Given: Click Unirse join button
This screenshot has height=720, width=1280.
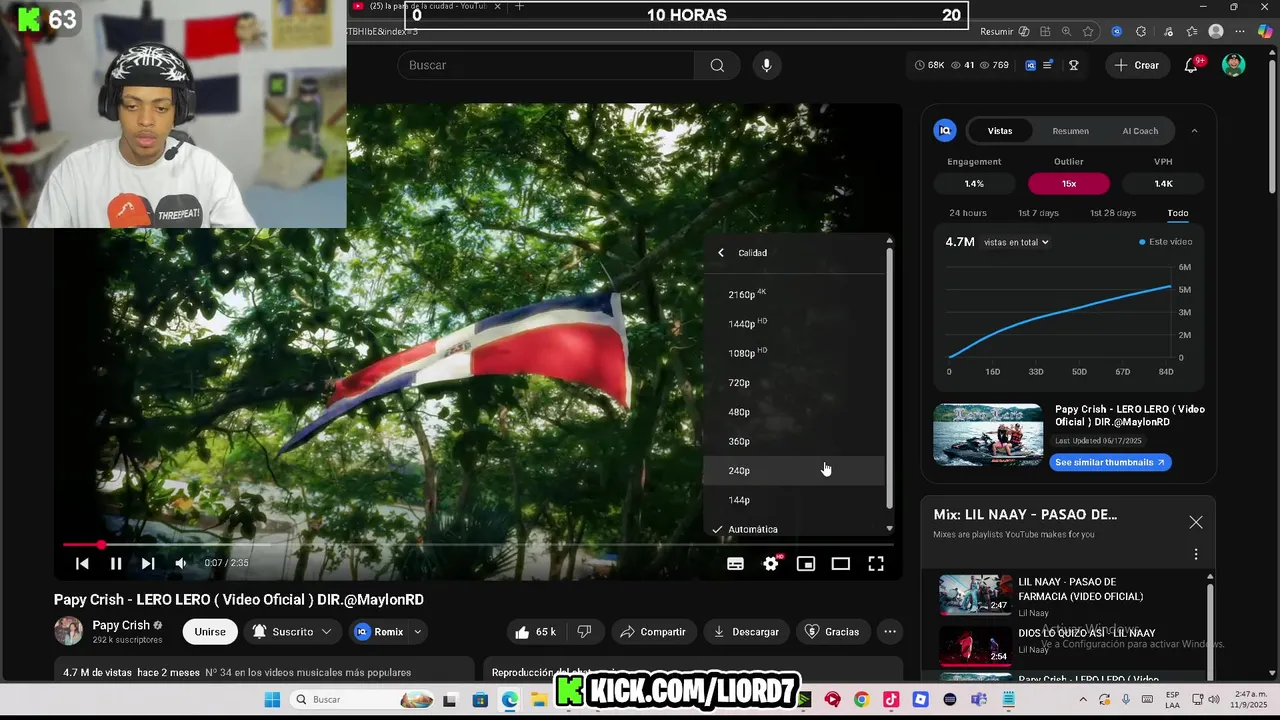Looking at the screenshot, I should [210, 632].
